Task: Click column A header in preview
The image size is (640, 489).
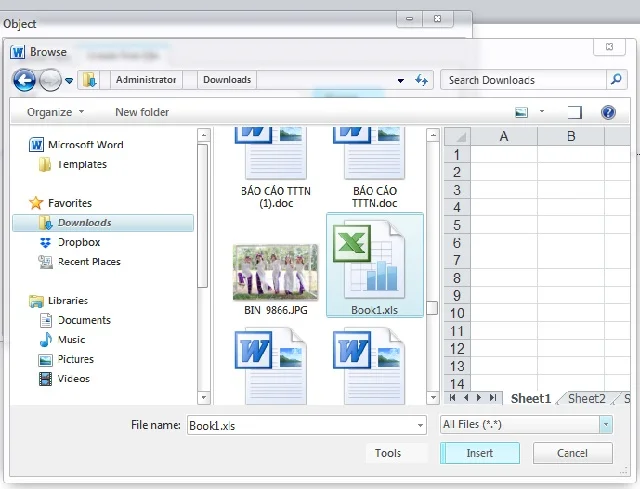Action: pyautogui.click(x=504, y=136)
